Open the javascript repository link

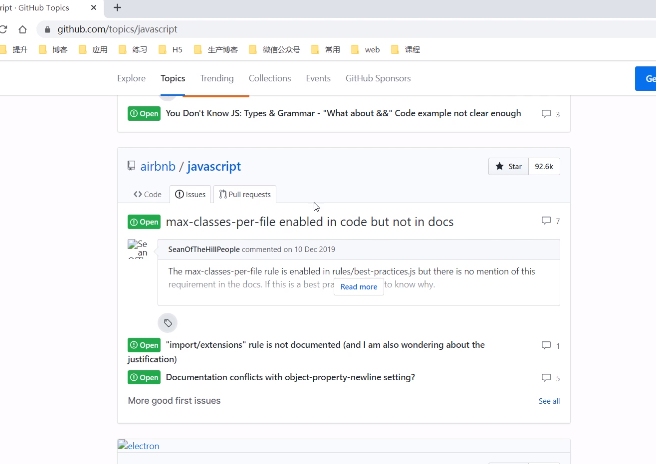click(x=214, y=167)
